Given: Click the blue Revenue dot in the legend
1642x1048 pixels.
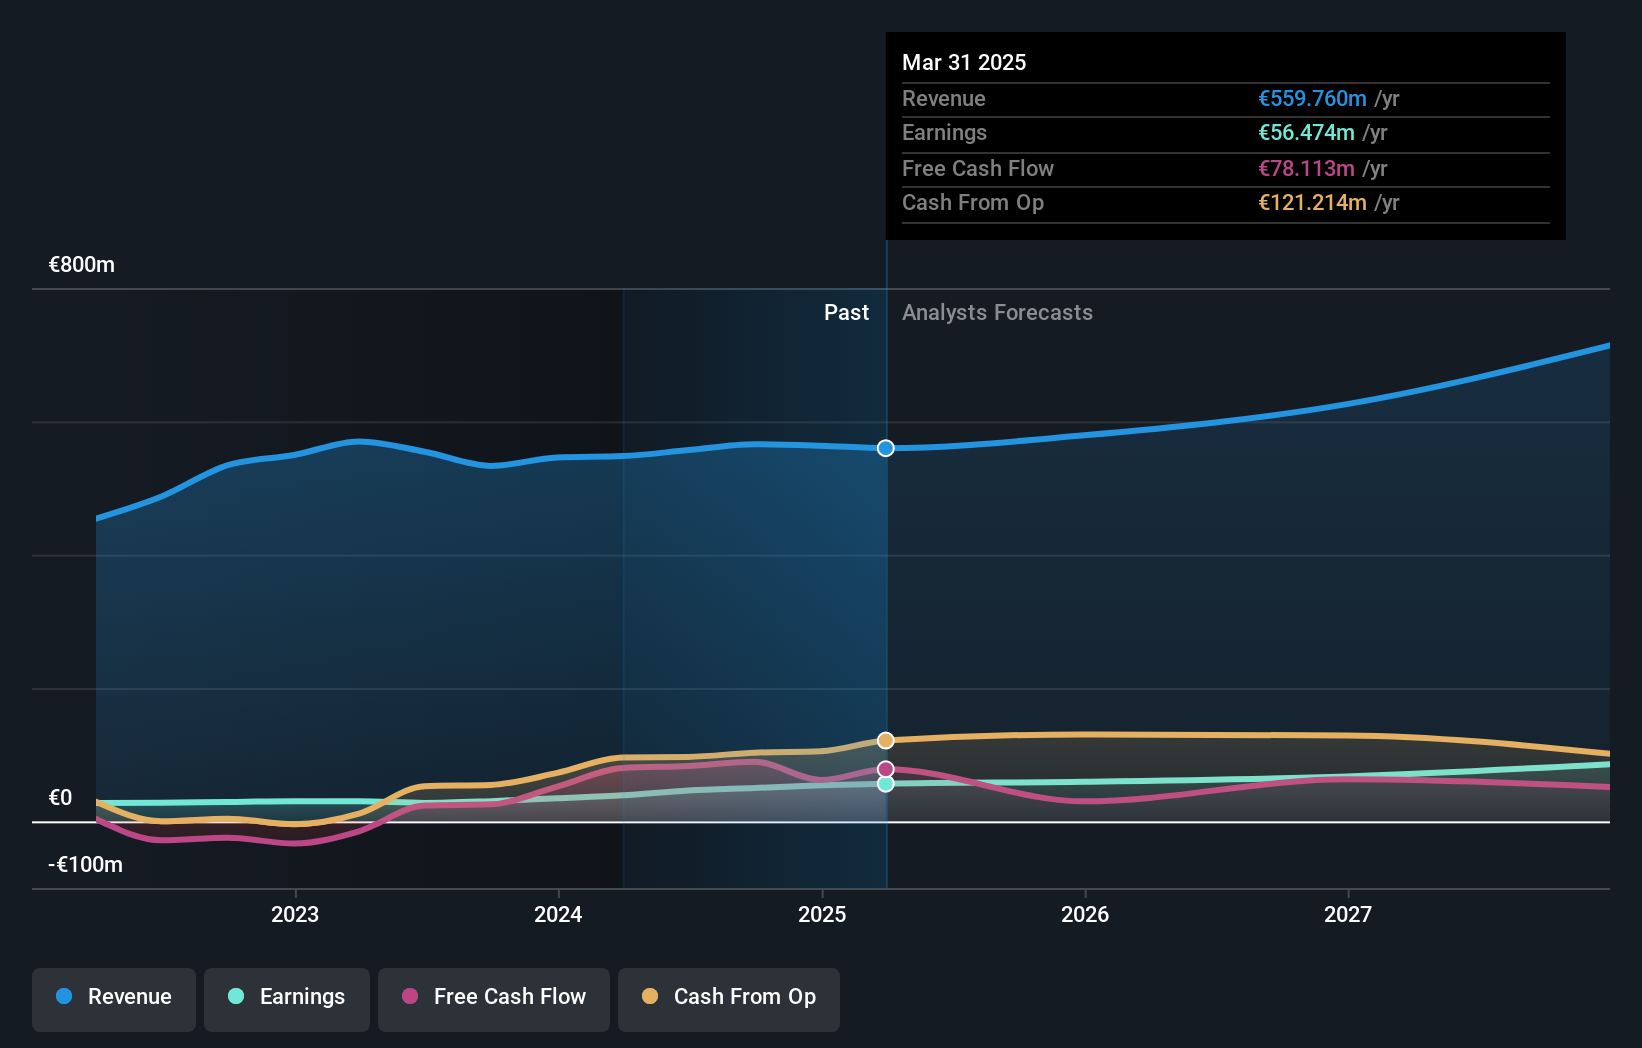Looking at the screenshot, I should (x=65, y=997).
